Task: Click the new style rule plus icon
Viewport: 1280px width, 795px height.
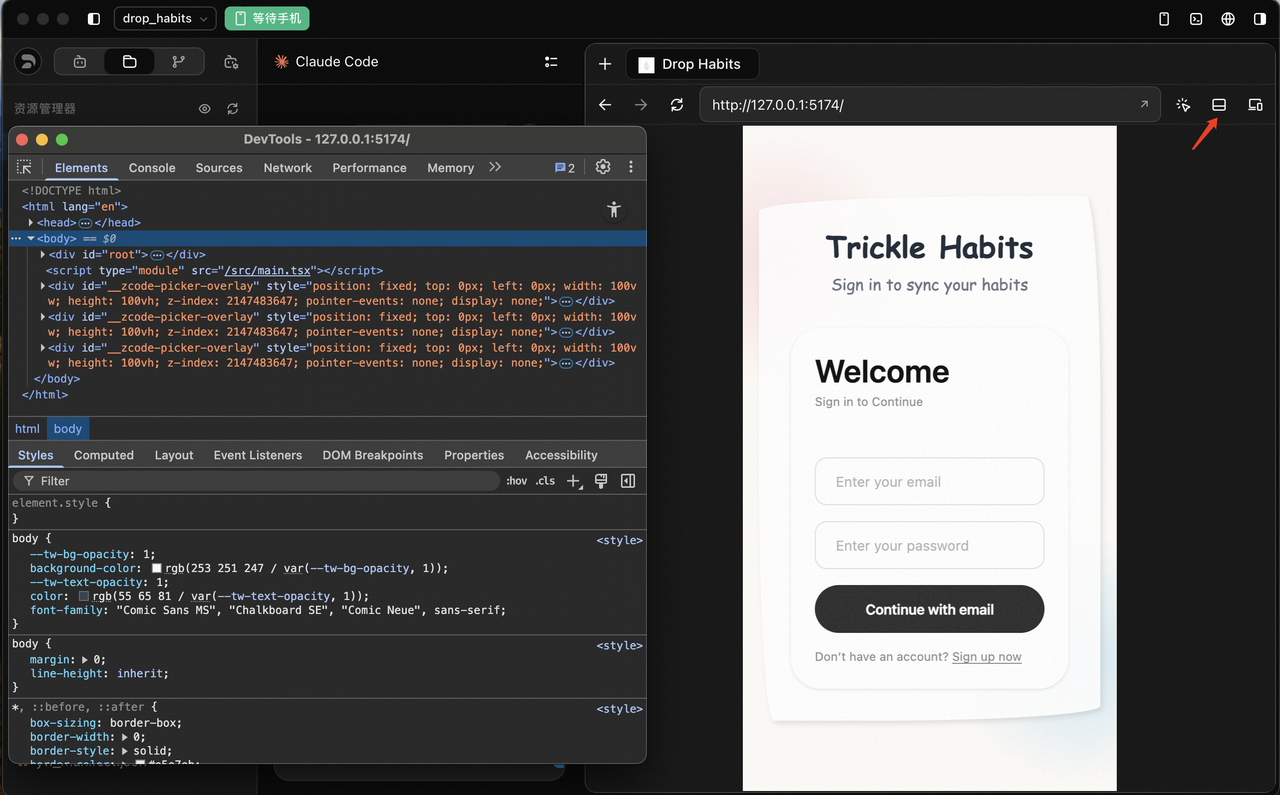Action: tap(574, 481)
